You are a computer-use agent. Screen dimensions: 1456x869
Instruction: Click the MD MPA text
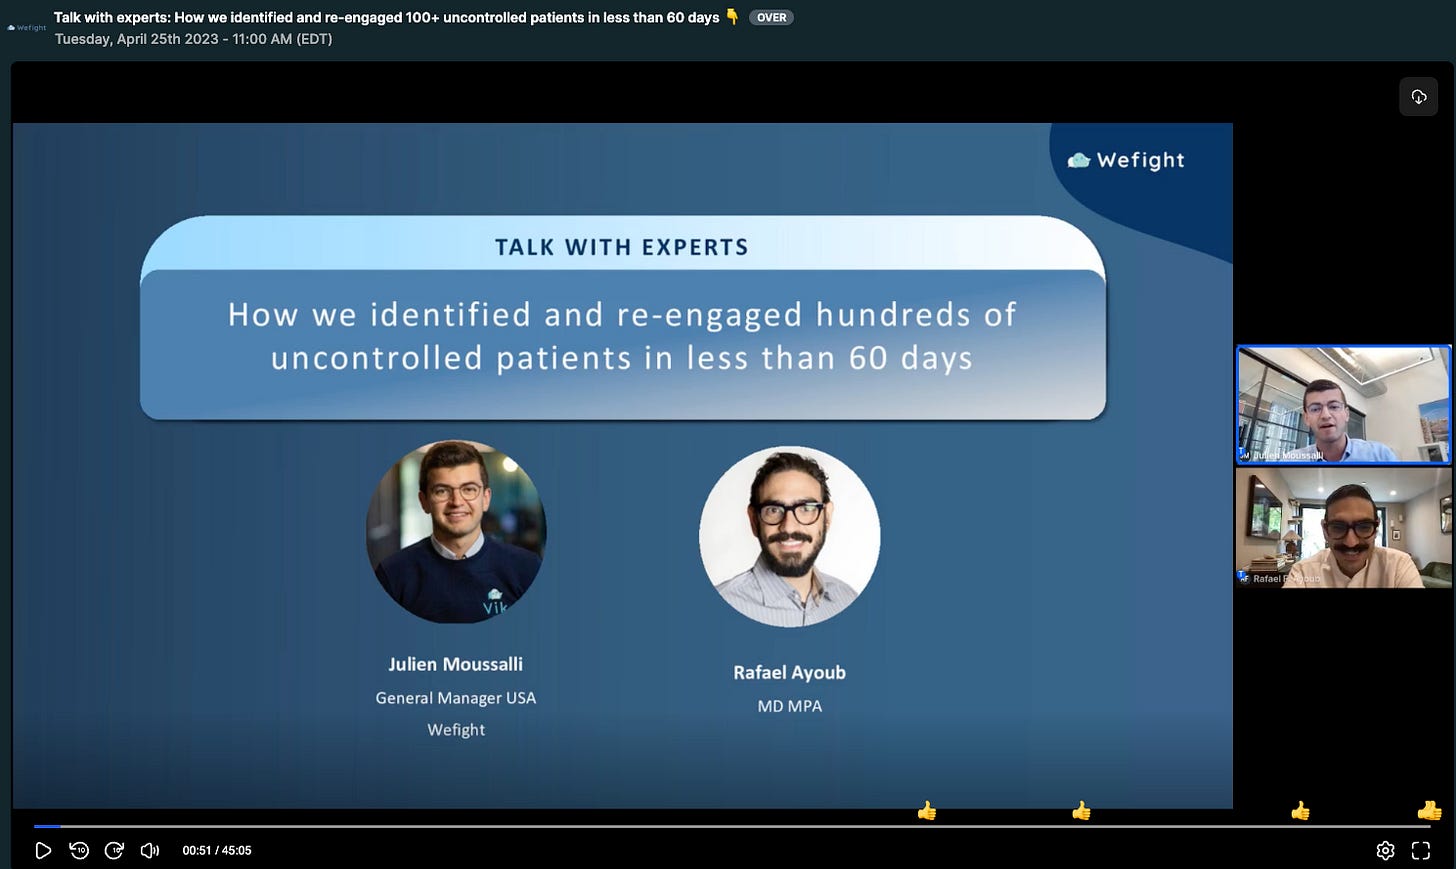coord(790,706)
